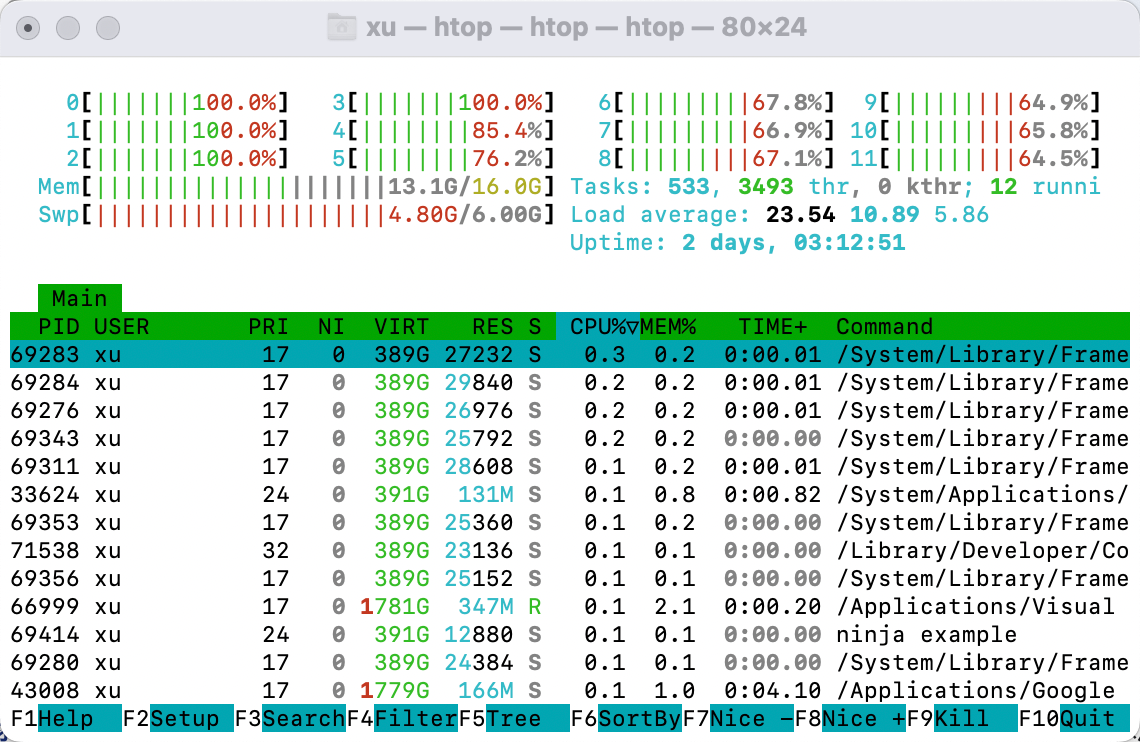Open the F6 SortBy menu
The width and height of the screenshot is (1140, 742).
626,719
